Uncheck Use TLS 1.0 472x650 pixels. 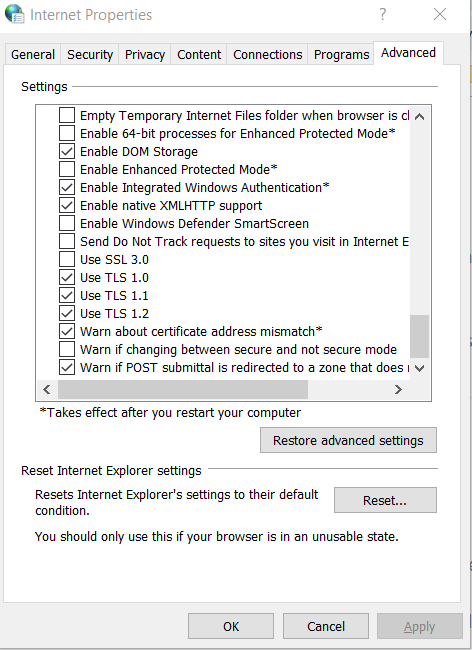coord(67,277)
